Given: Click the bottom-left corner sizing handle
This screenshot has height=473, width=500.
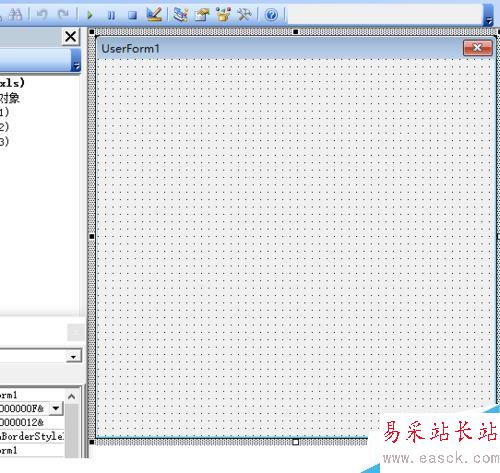Looking at the screenshot, I should (92, 442).
